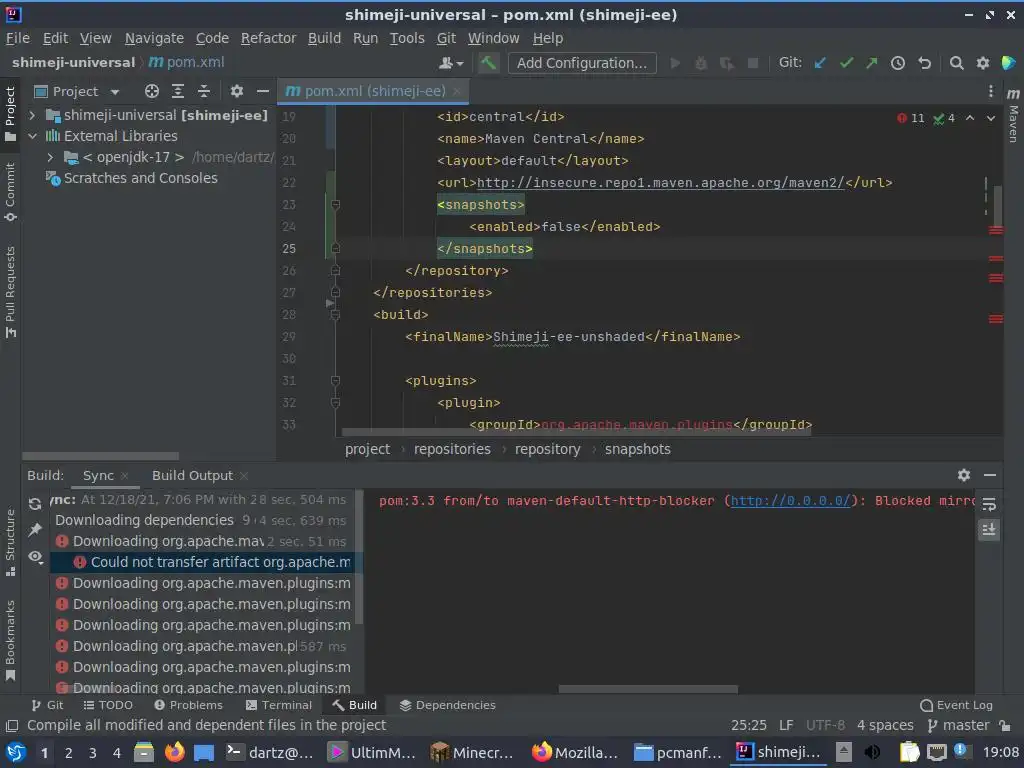Switch to the Build Output tab

click(192, 475)
